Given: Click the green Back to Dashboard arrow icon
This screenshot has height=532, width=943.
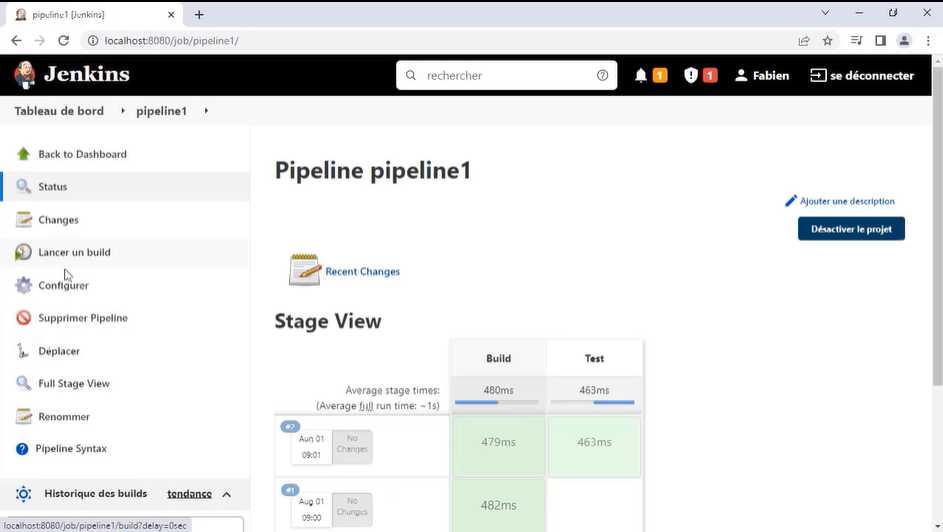Looking at the screenshot, I should pyautogui.click(x=23, y=154).
